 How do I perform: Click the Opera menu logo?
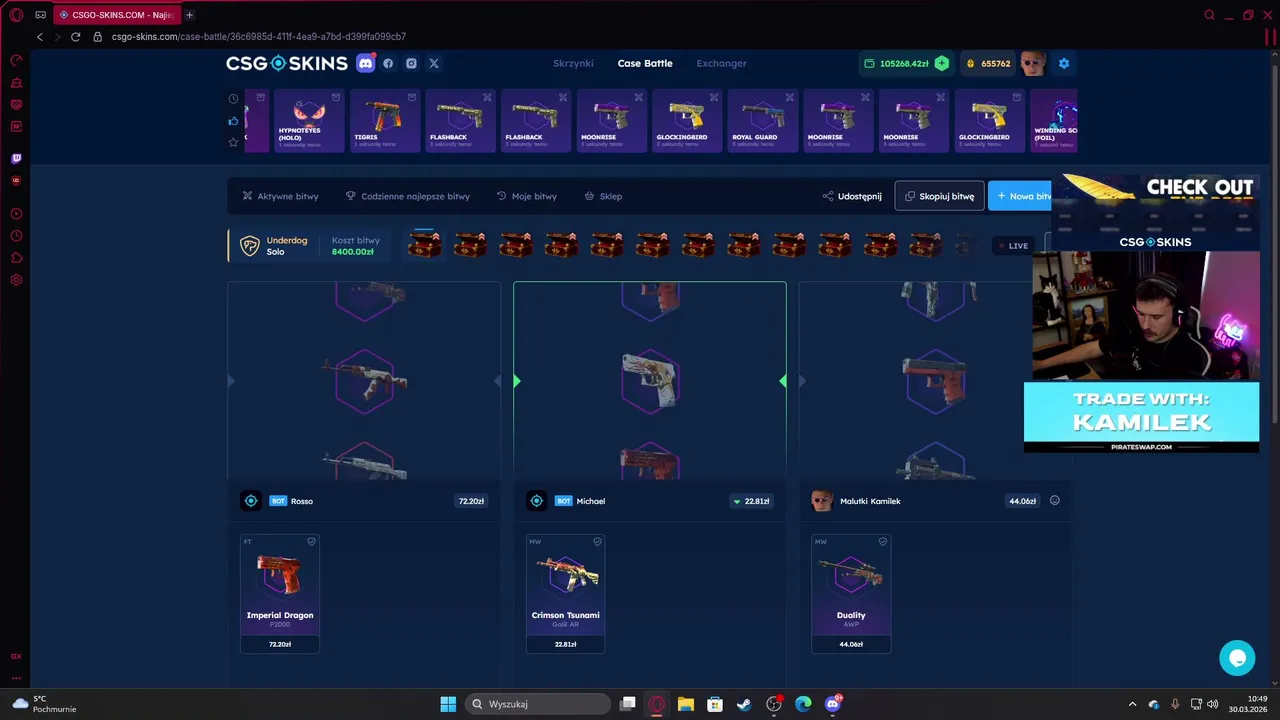click(x=16, y=15)
